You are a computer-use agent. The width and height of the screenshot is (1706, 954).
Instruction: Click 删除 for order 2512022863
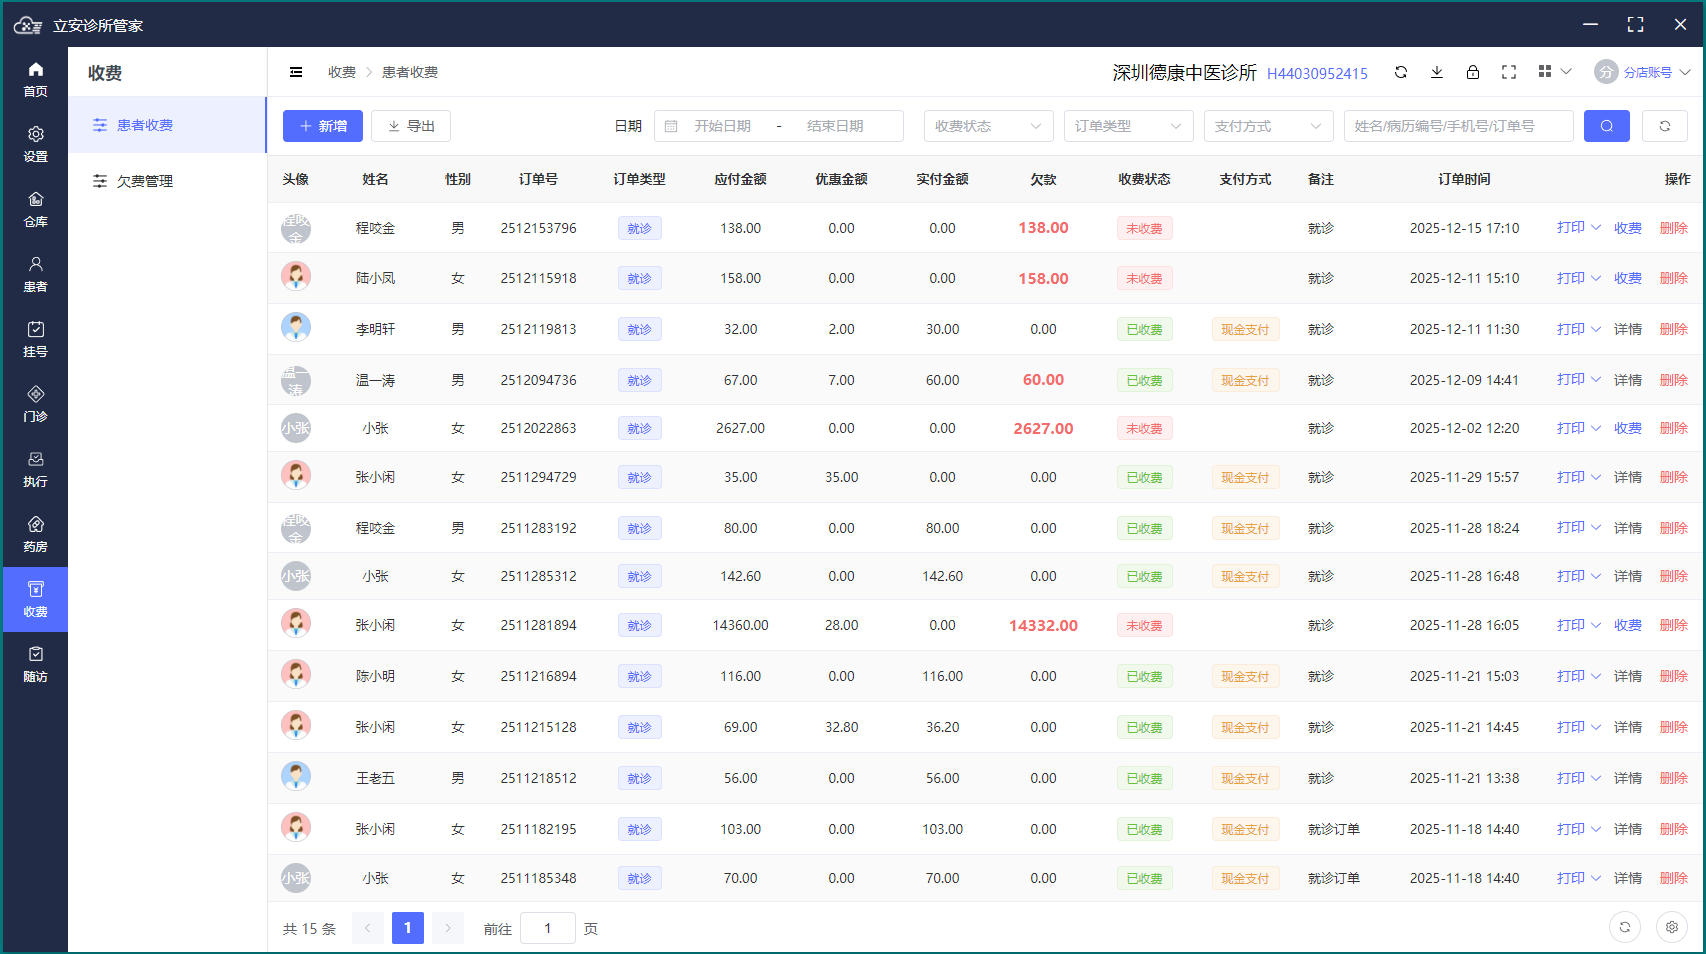(x=1674, y=428)
